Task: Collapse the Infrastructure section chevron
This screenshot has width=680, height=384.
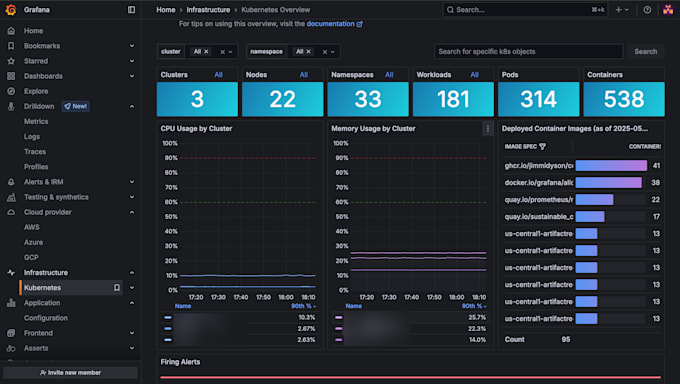Action: (132, 272)
